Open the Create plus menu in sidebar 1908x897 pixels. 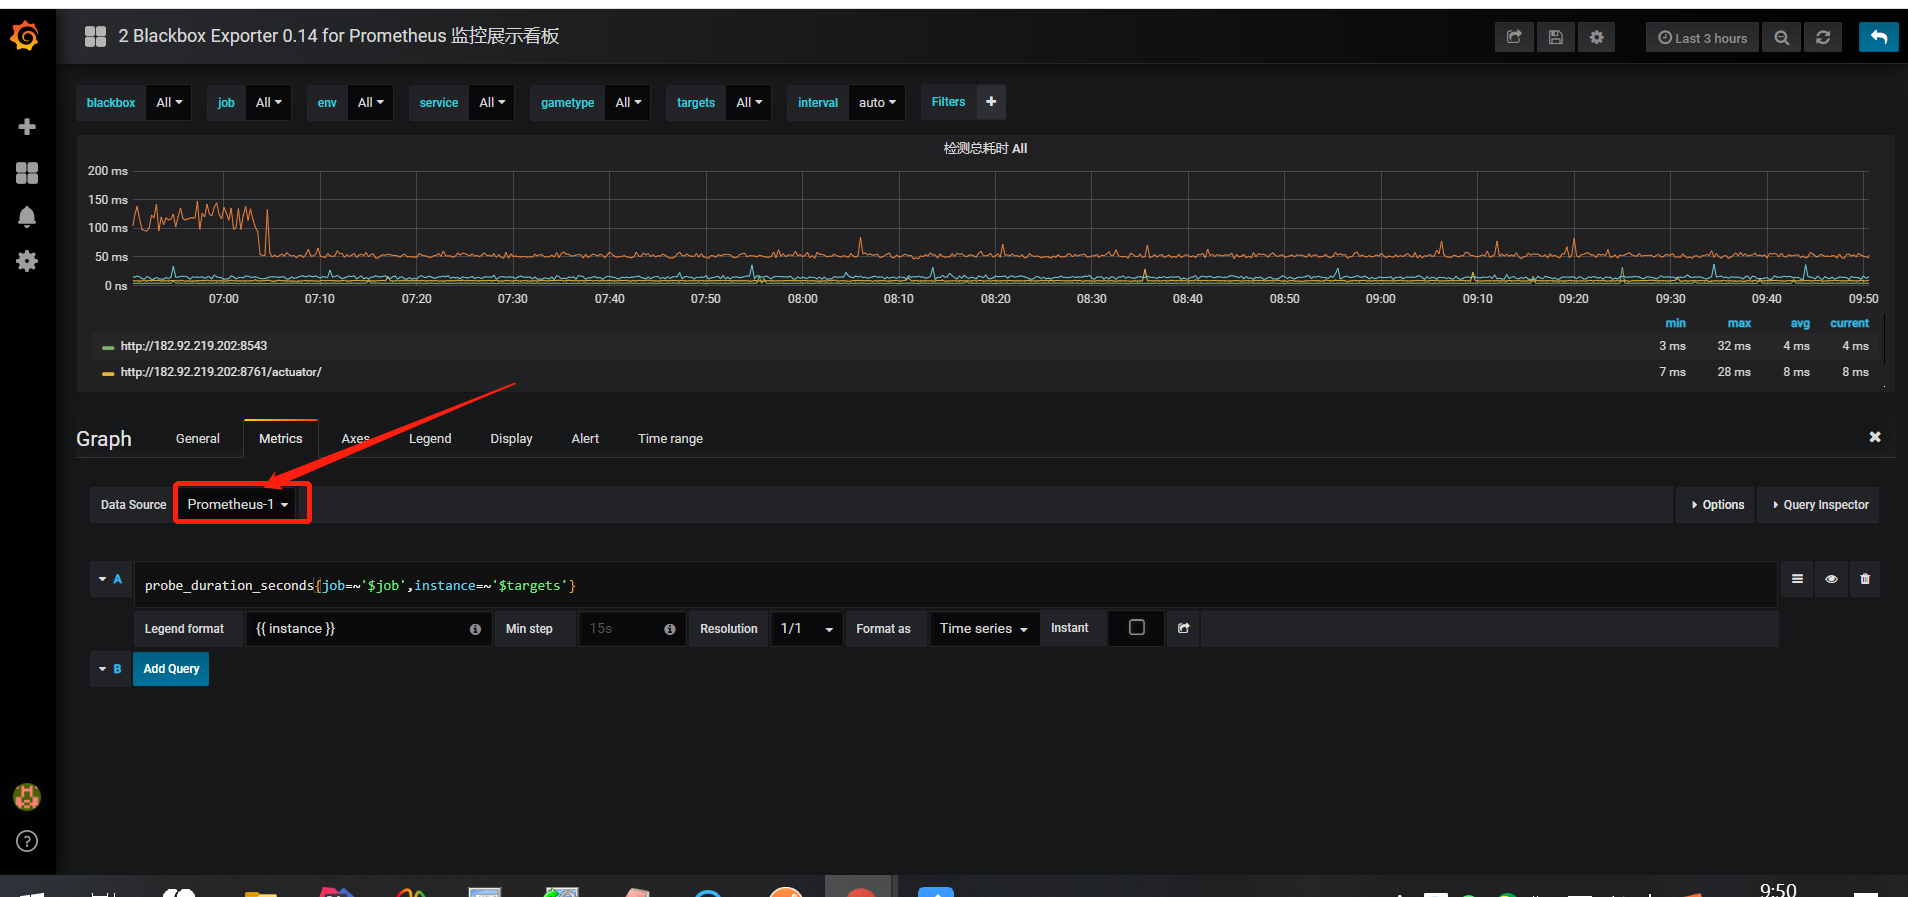pyautogui.click(x=27, y=126)
